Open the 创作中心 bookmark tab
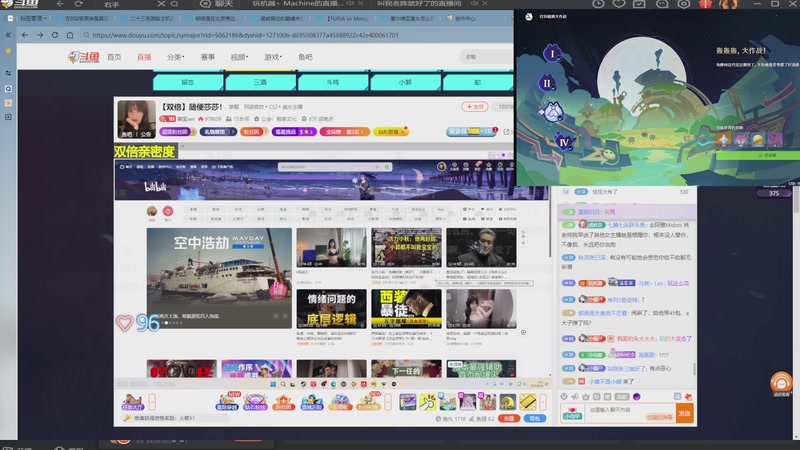The width and height of the screenshot is (800, 450). 461,18
